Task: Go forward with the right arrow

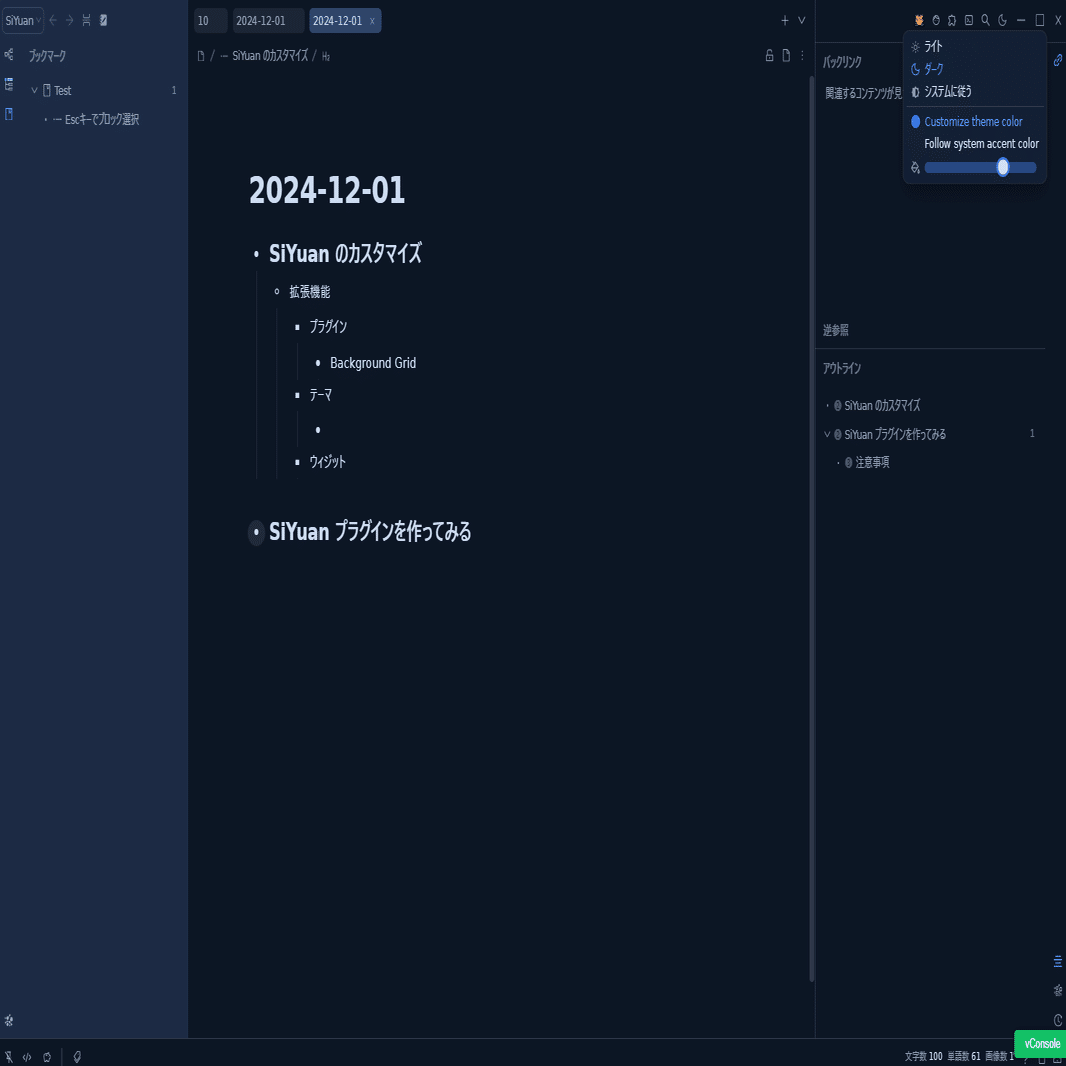Action: coord(69,20)
